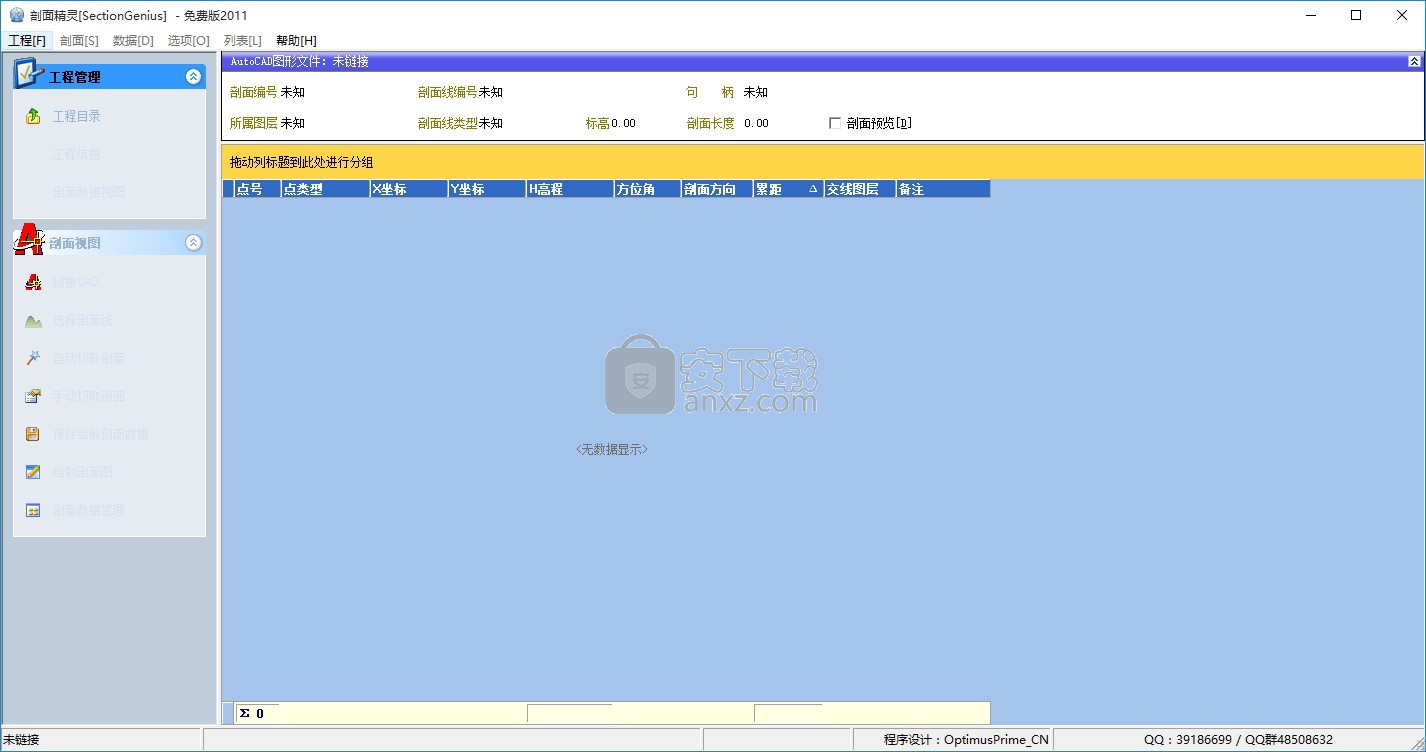Click the sort arrow on the 累距 column
The height and width of the screenshot is (752, 1426).
[813, 189]
